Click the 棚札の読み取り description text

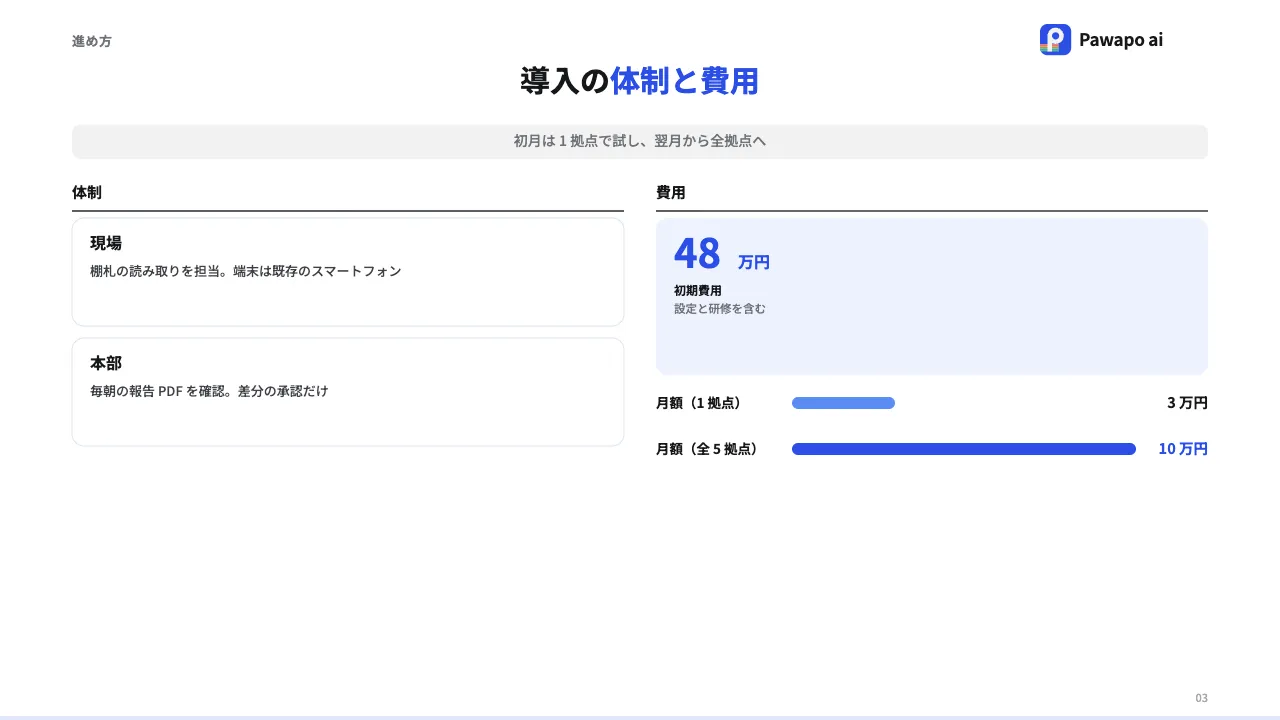tap(245, 271)
